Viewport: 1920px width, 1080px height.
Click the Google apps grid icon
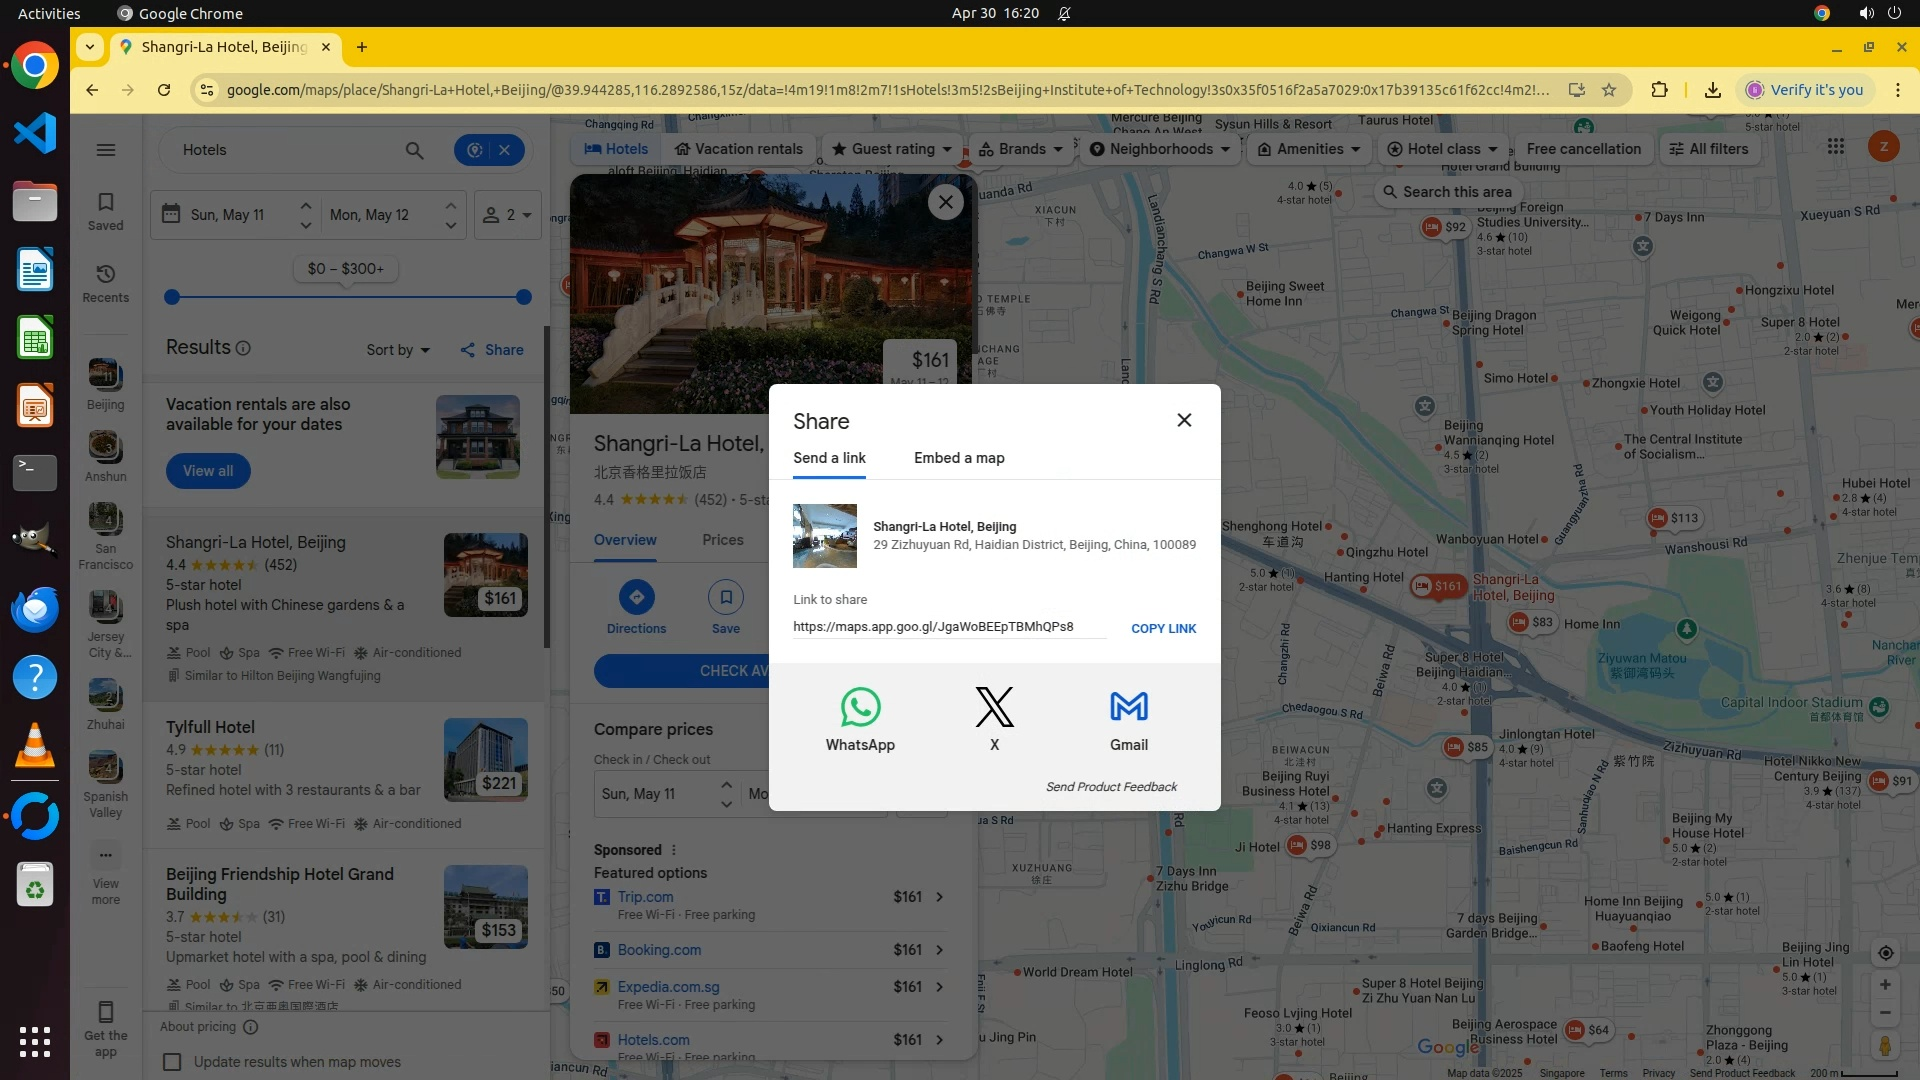pyautogui.click(x=1835, y=147)
